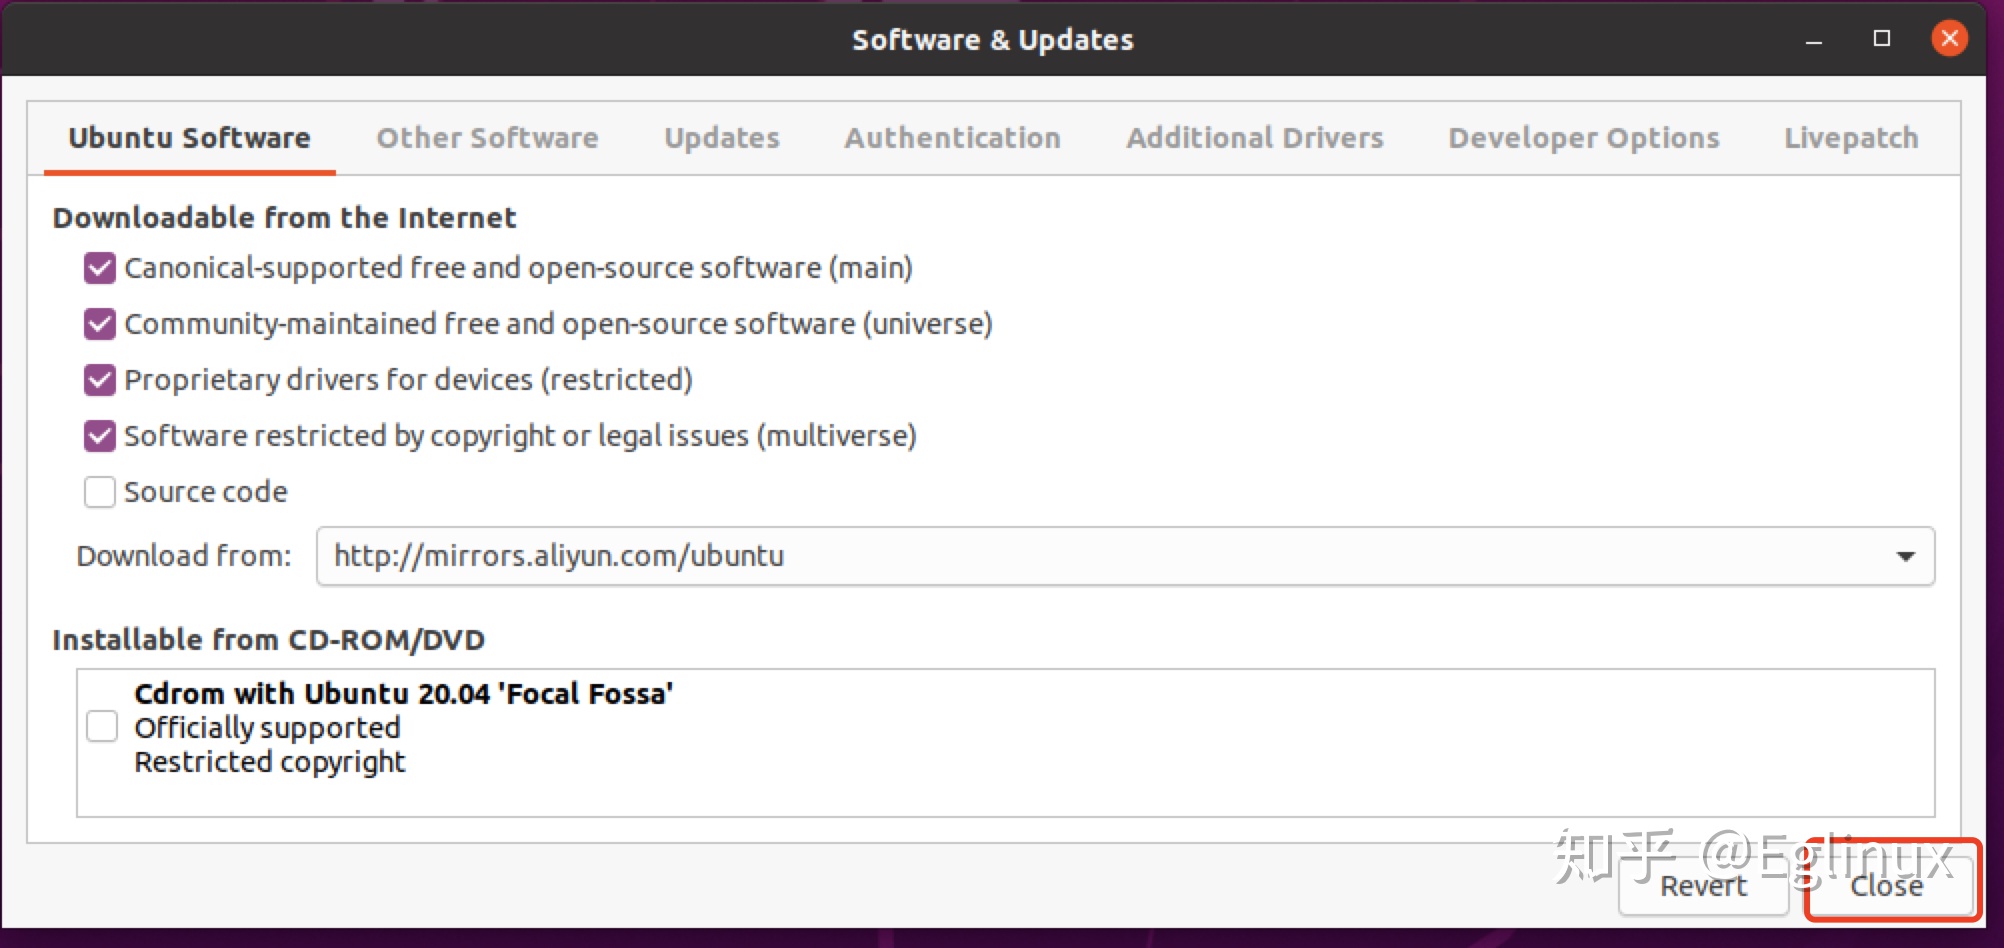Check the Cdrom with Ubuntu 20.04 option
Image resolution: width=2004 pixels, height=948 pixels.
pos(102,726)
